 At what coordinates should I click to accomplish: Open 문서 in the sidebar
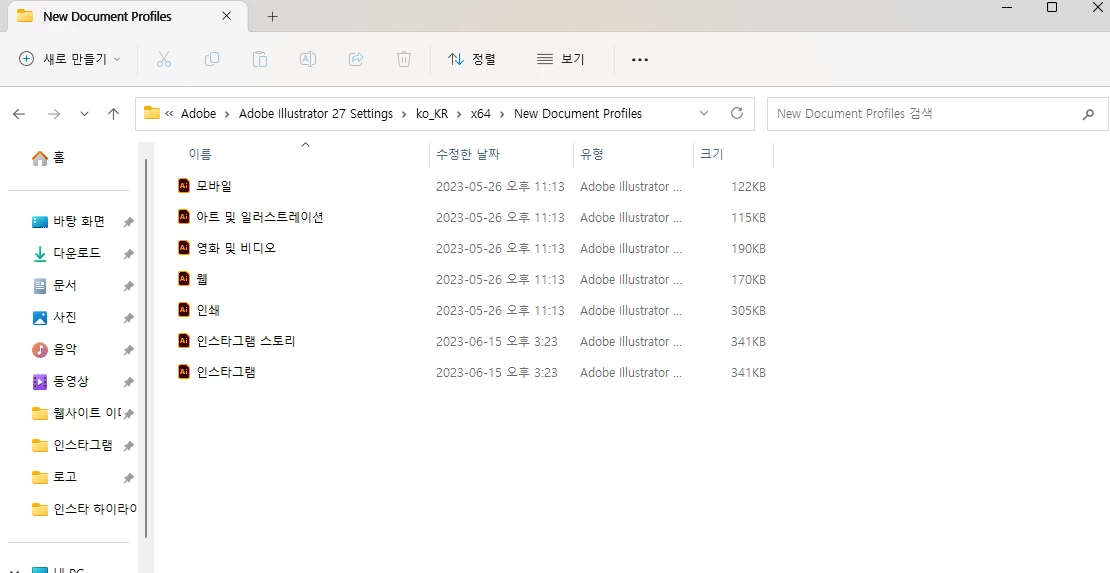[55, 285]
